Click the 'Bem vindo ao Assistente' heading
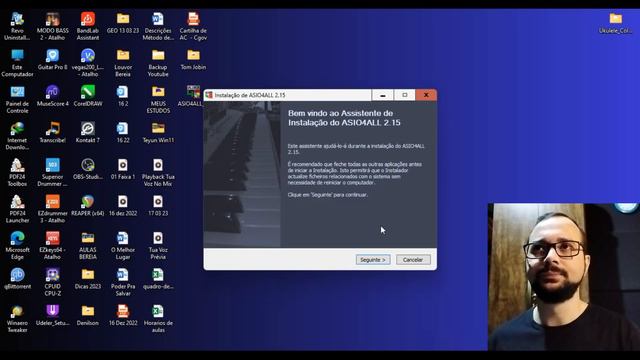 point(344,118)
